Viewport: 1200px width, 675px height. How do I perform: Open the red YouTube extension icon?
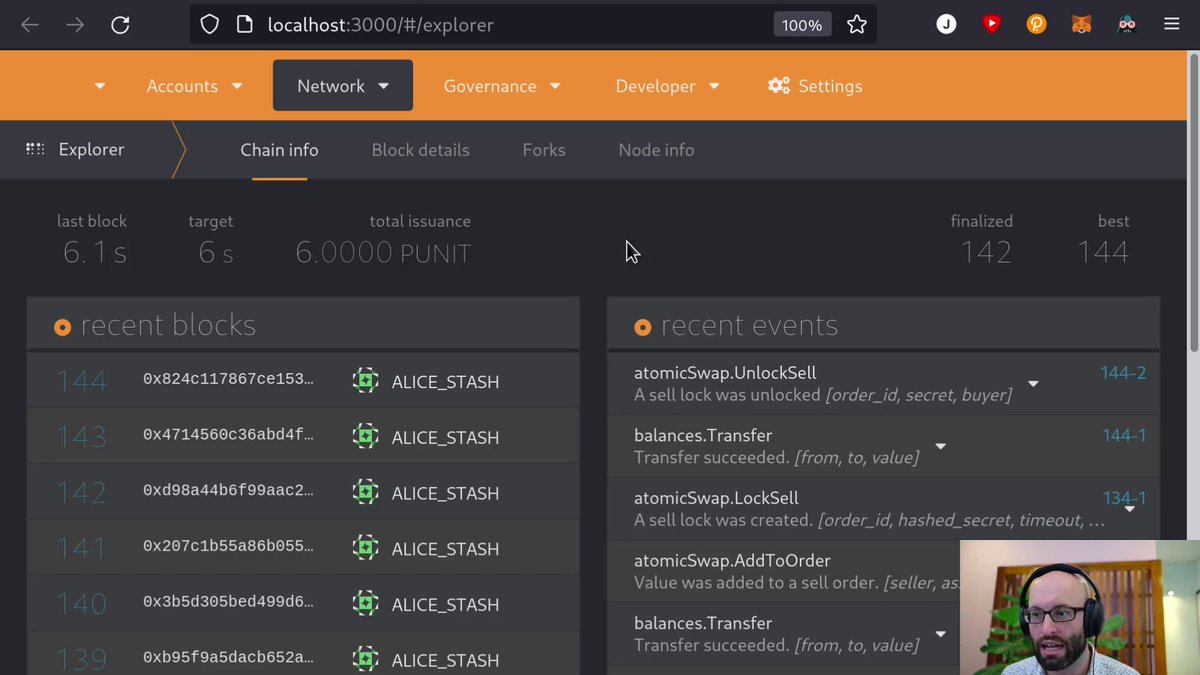tap(992, 24)
